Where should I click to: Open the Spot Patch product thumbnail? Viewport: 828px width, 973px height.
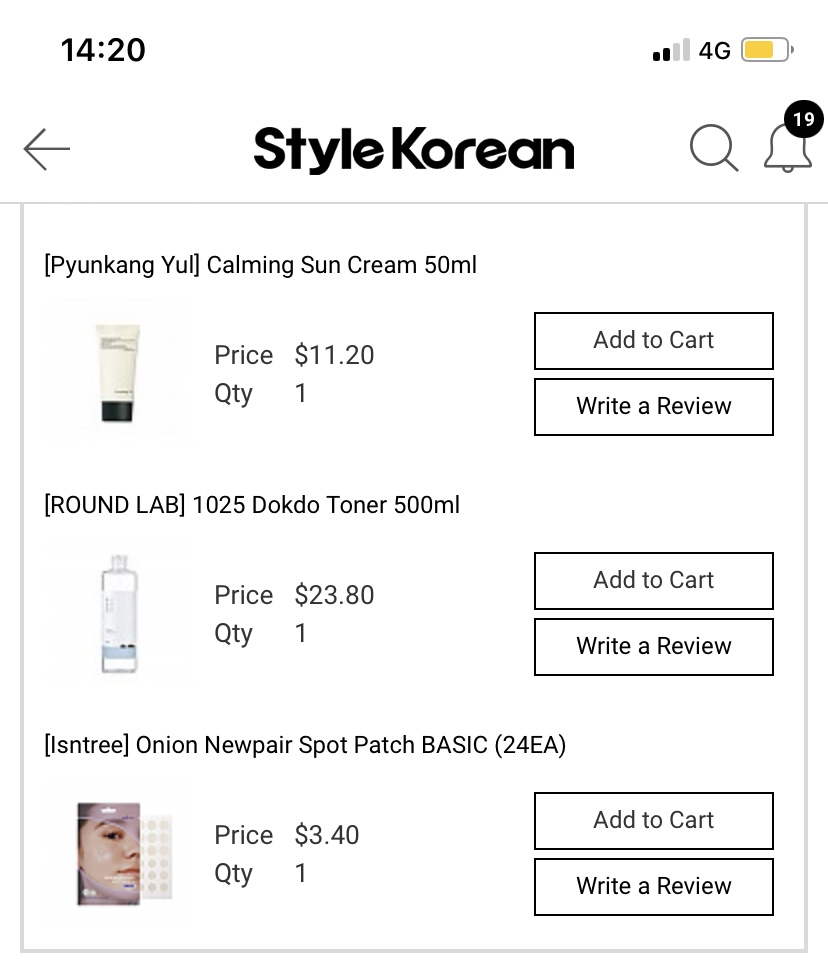click(119, 854)
